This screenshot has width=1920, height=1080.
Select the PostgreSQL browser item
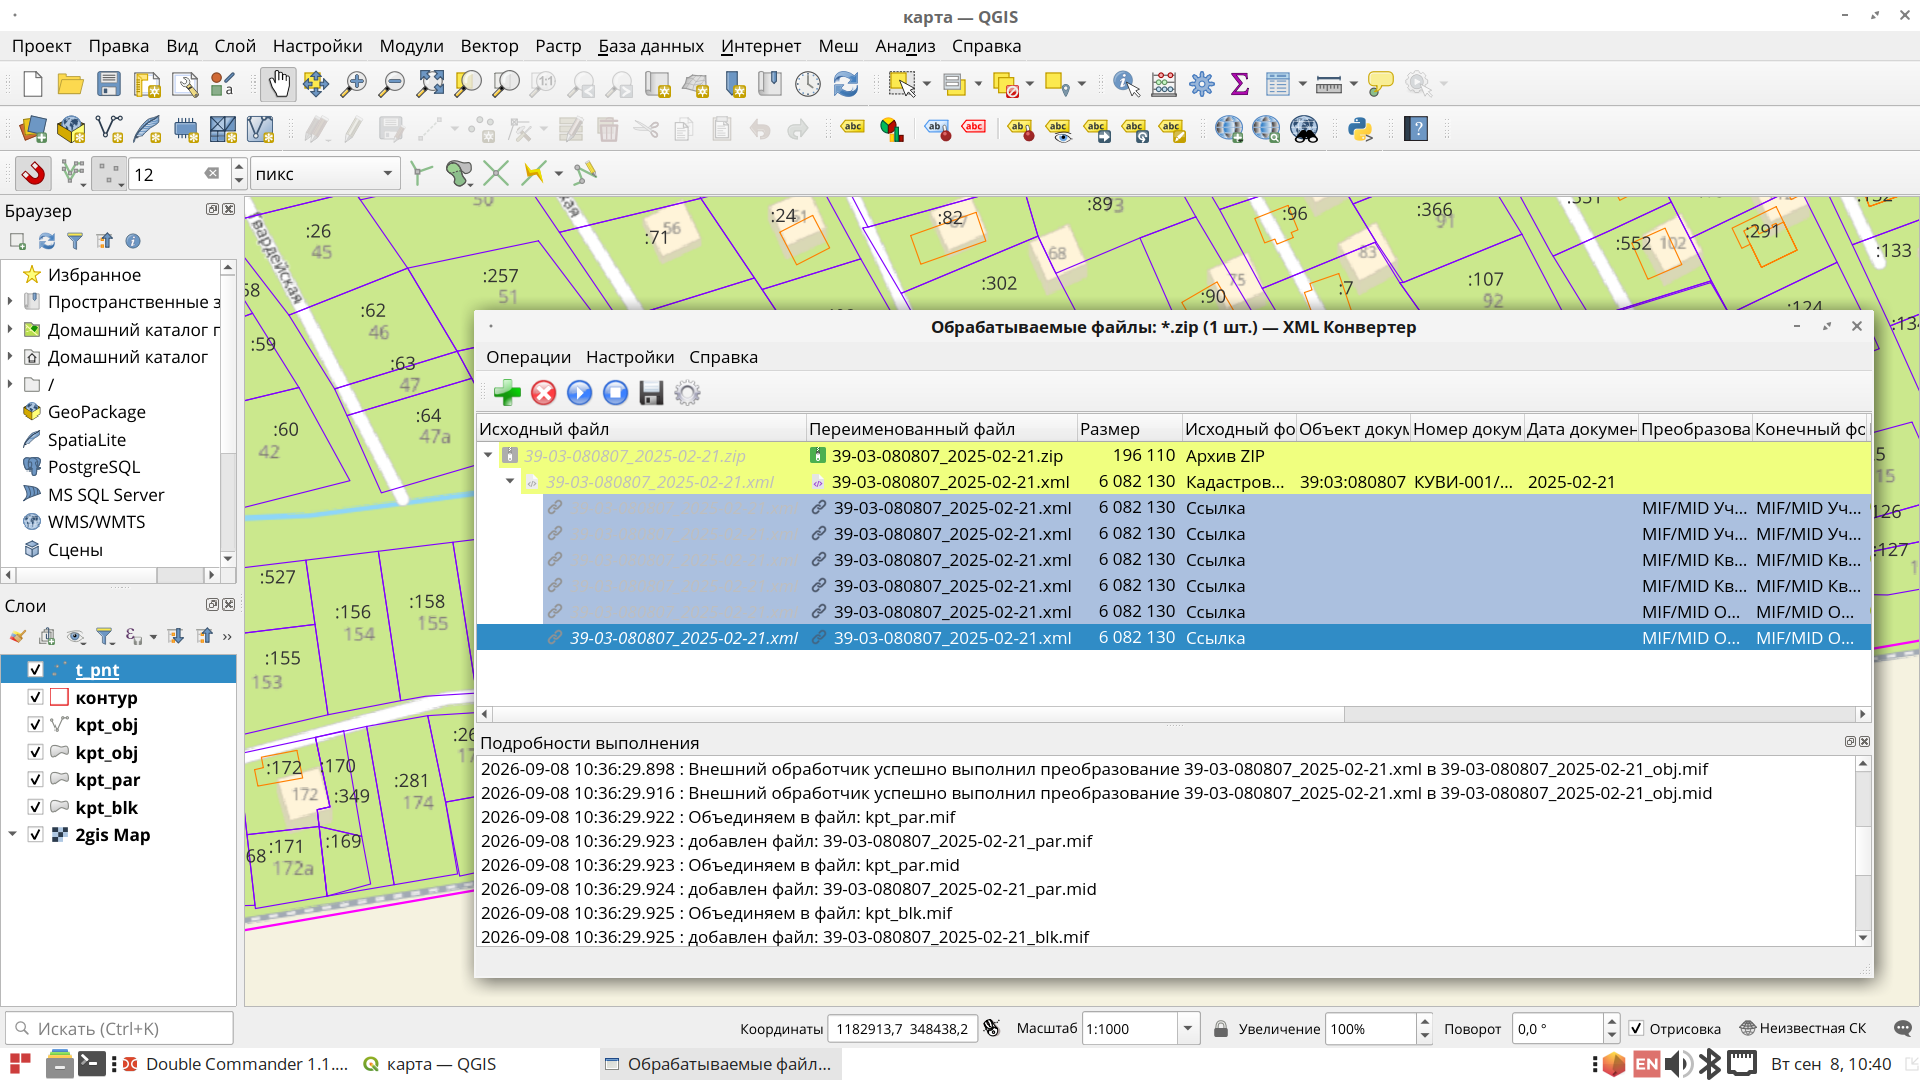[94, 467]
